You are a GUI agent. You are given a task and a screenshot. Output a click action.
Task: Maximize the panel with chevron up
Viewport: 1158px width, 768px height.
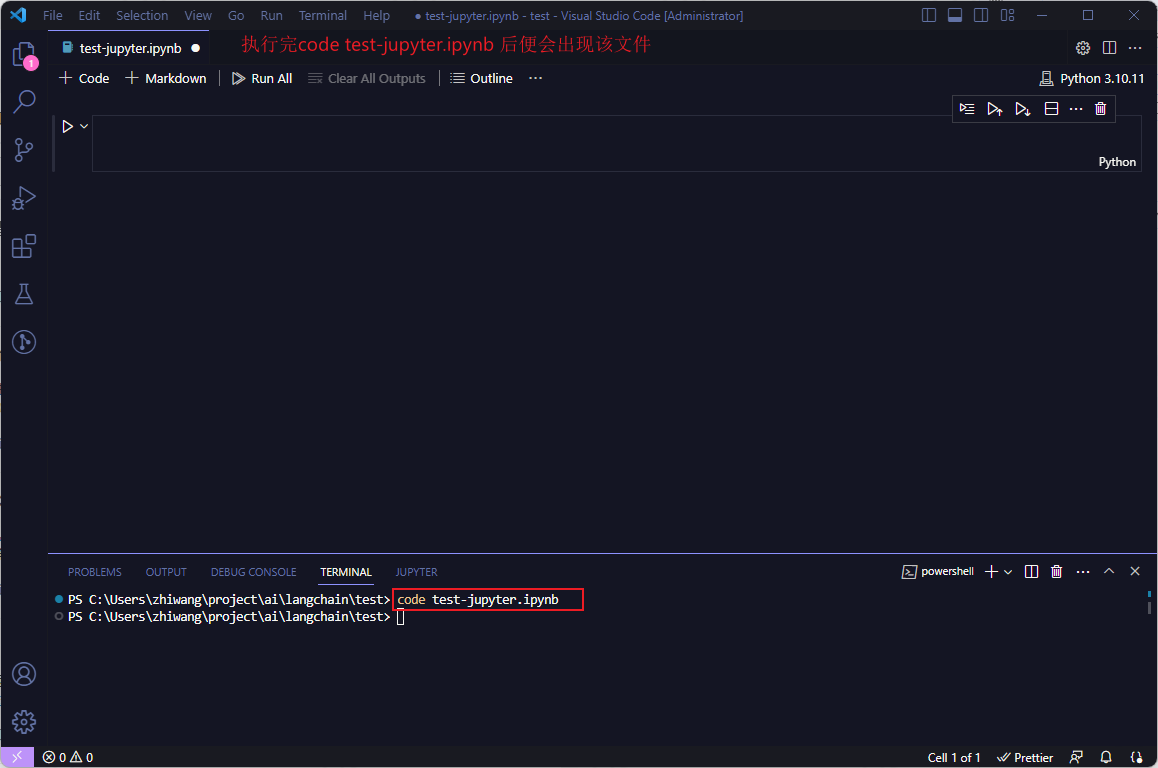1109,572
